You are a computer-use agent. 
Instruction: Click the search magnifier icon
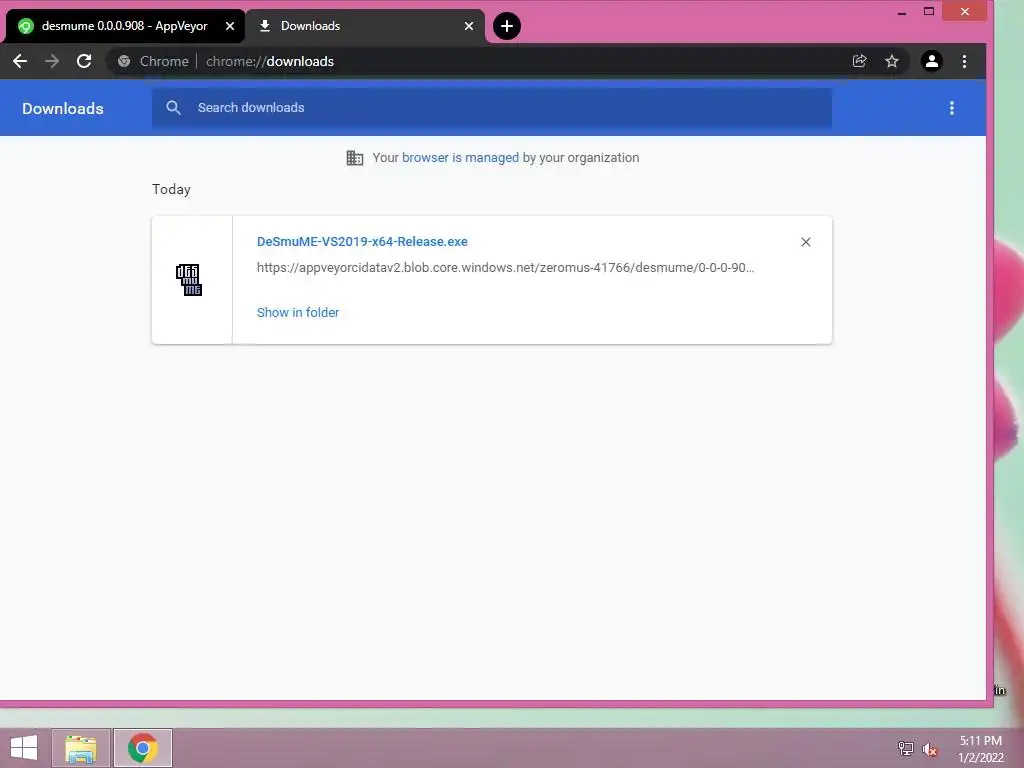173,108
